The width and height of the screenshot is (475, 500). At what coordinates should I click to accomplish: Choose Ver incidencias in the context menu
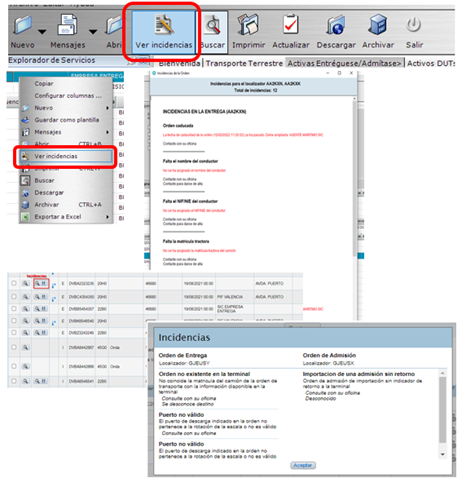pos(66,156)
